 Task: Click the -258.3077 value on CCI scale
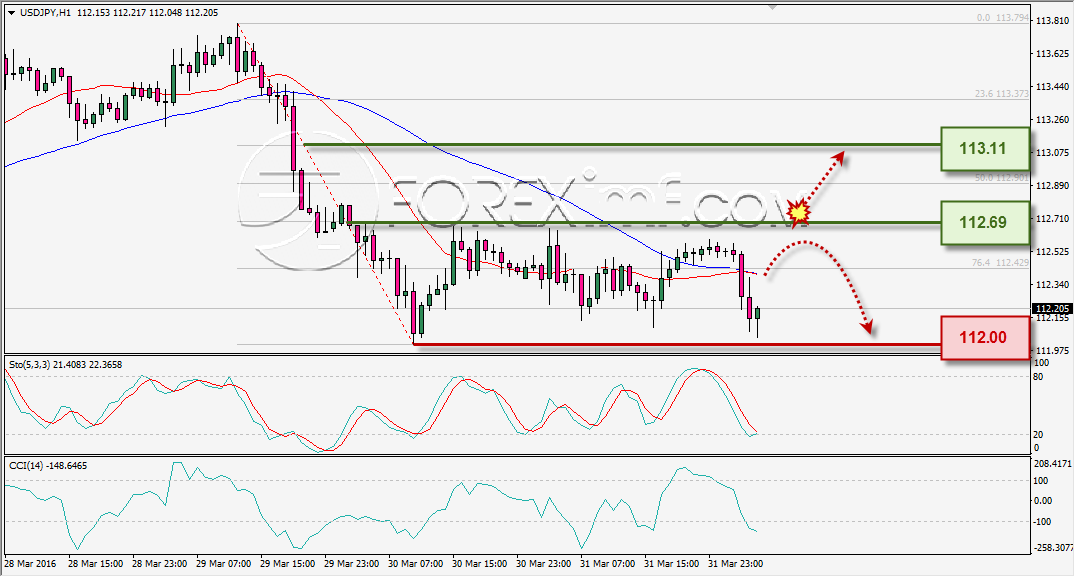(1052, 548)
